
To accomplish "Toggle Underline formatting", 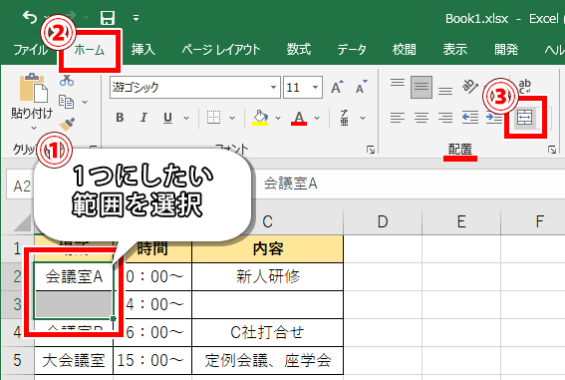I will click(168, 118).
